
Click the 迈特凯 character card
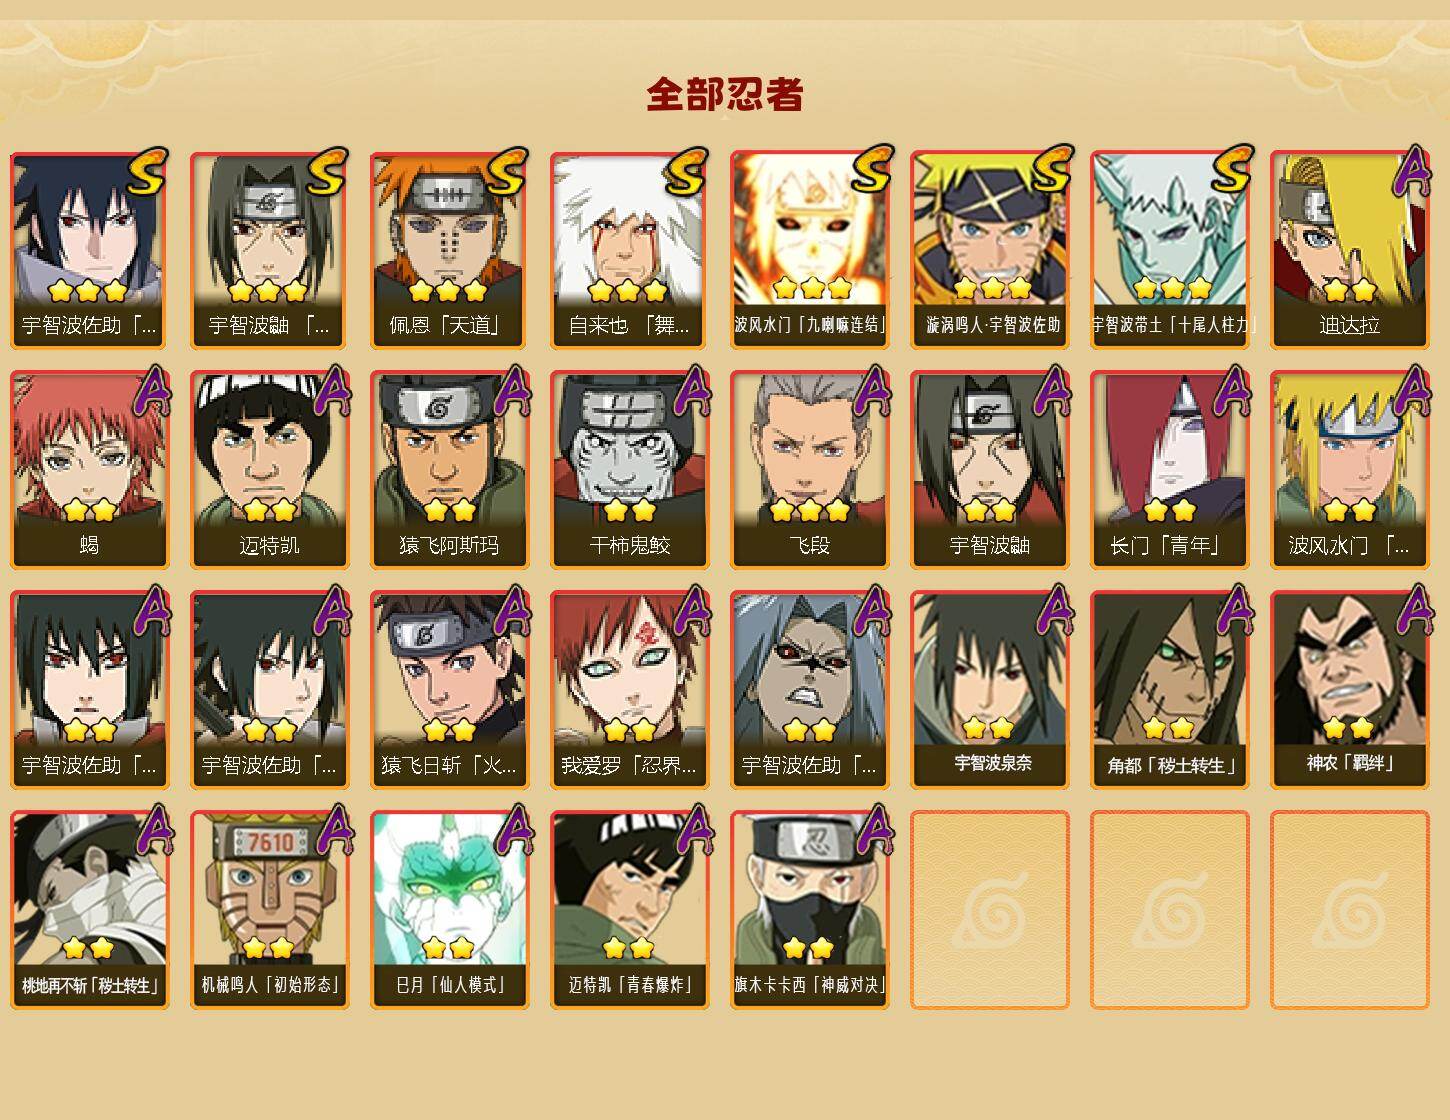coord(269,470)
